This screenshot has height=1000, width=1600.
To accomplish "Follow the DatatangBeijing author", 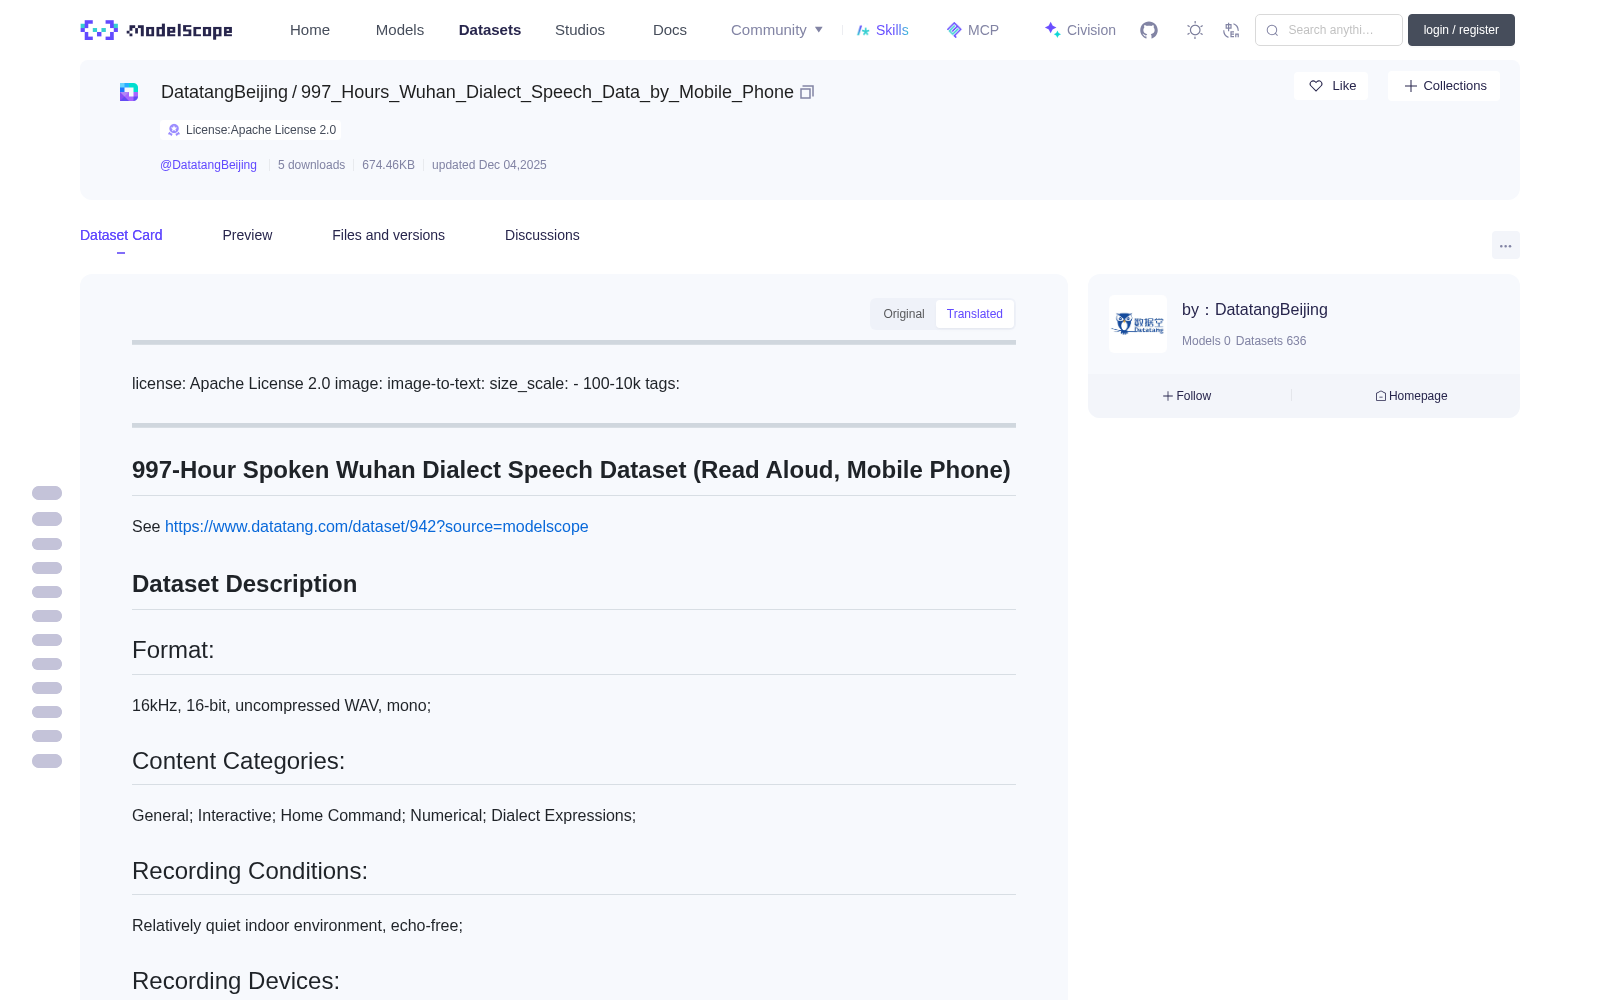I will coord(1187,396).
